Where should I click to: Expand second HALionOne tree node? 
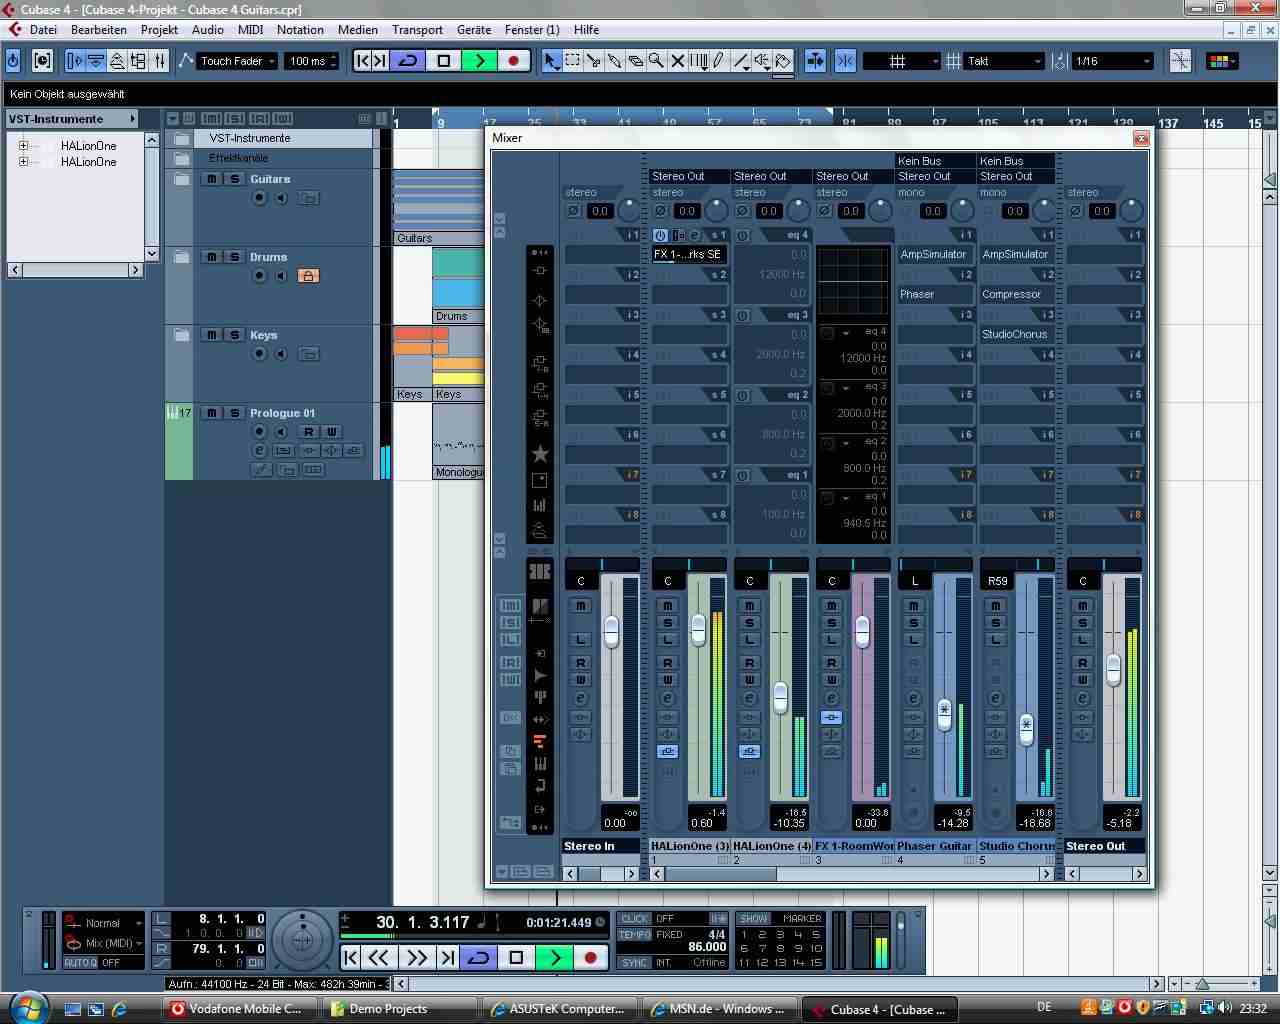(23, 162)
